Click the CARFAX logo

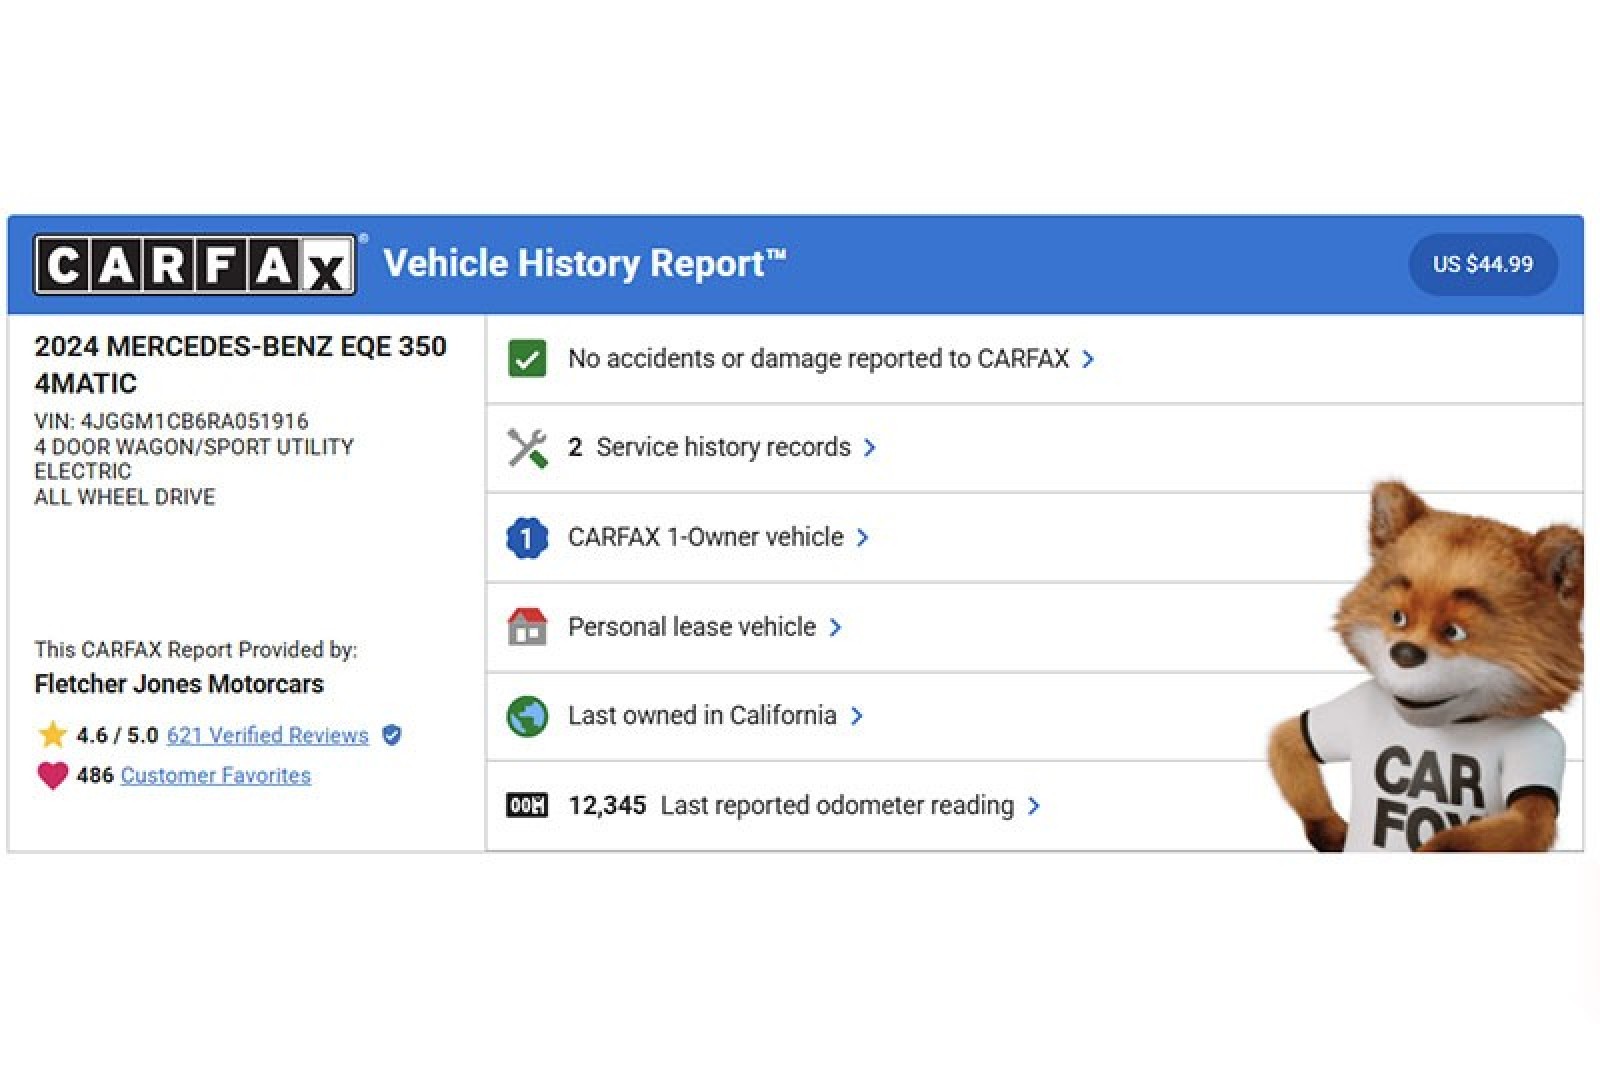(196, 263)
